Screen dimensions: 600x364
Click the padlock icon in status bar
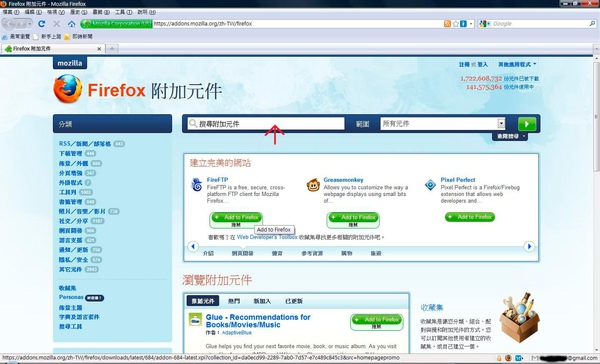499,358
